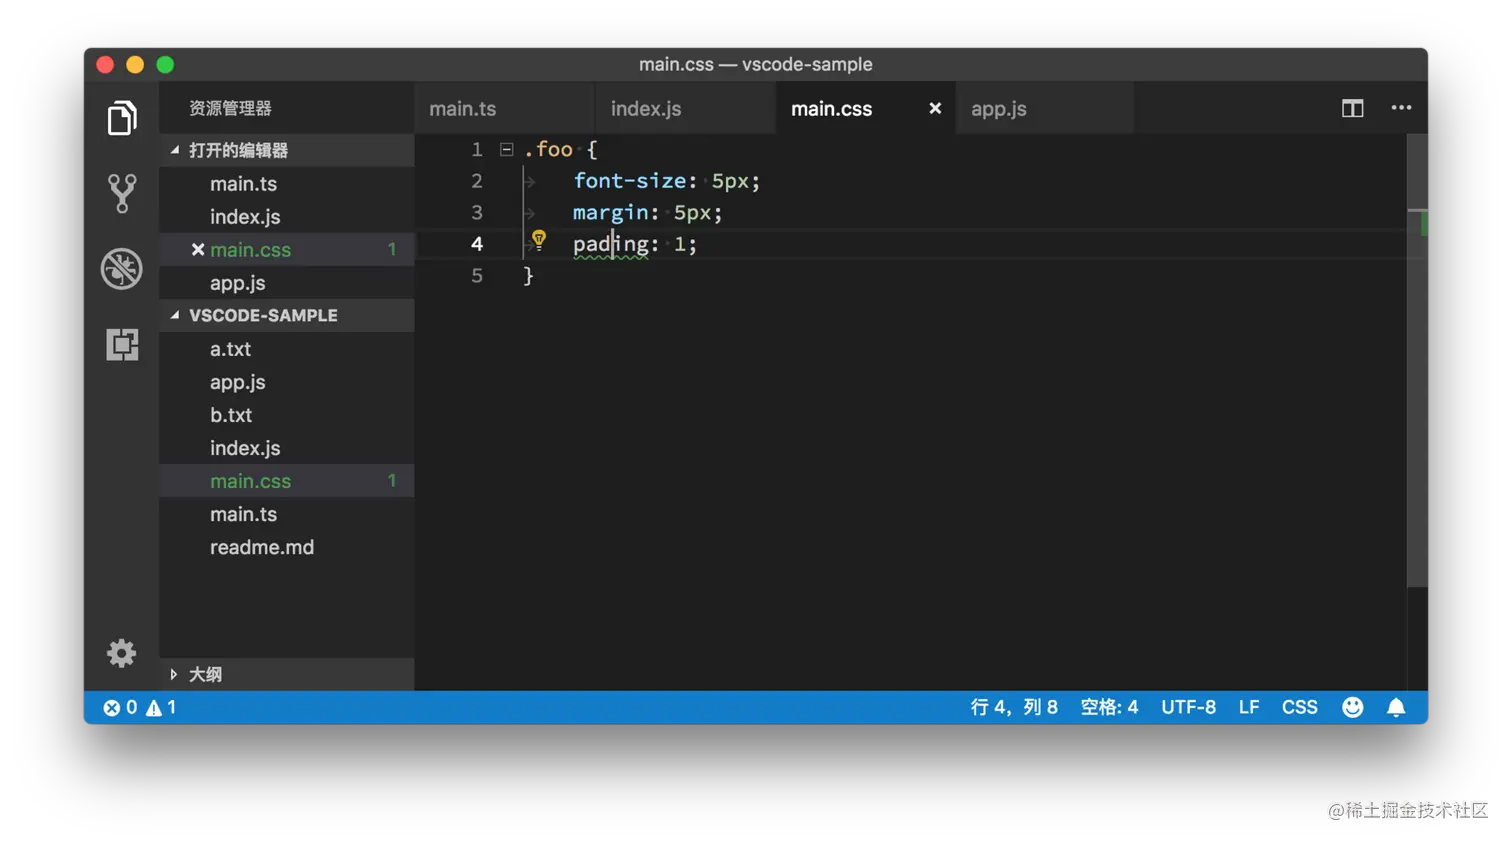Open b.txt in the file tree
The image size is (1512, 844).
[x=287, y=415]
